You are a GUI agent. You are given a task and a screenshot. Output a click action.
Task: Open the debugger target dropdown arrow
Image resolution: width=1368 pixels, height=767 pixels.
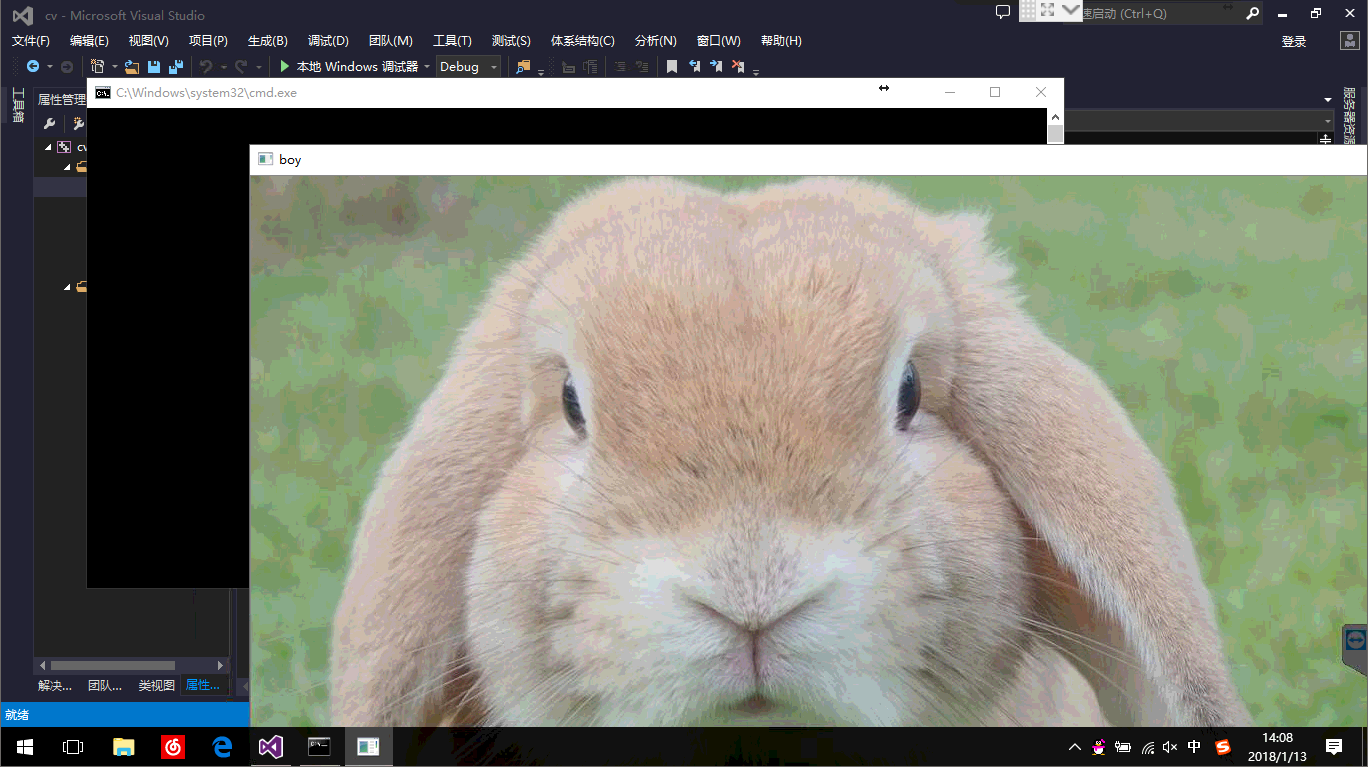427,67
